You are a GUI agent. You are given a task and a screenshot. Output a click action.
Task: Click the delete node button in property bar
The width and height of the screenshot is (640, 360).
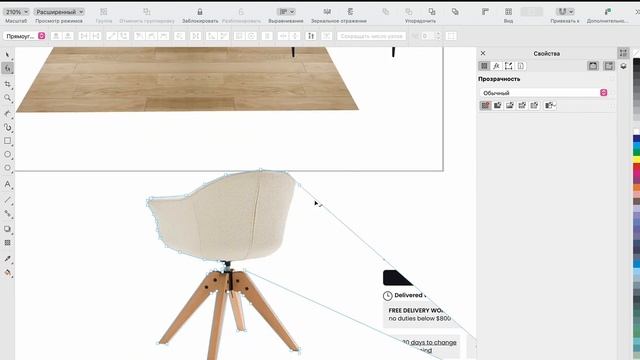[x=68, y=36]
